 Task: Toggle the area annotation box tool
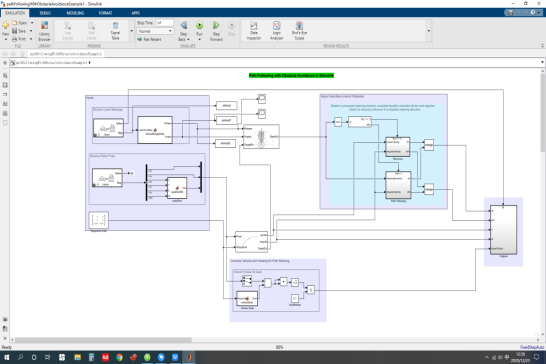5,123
